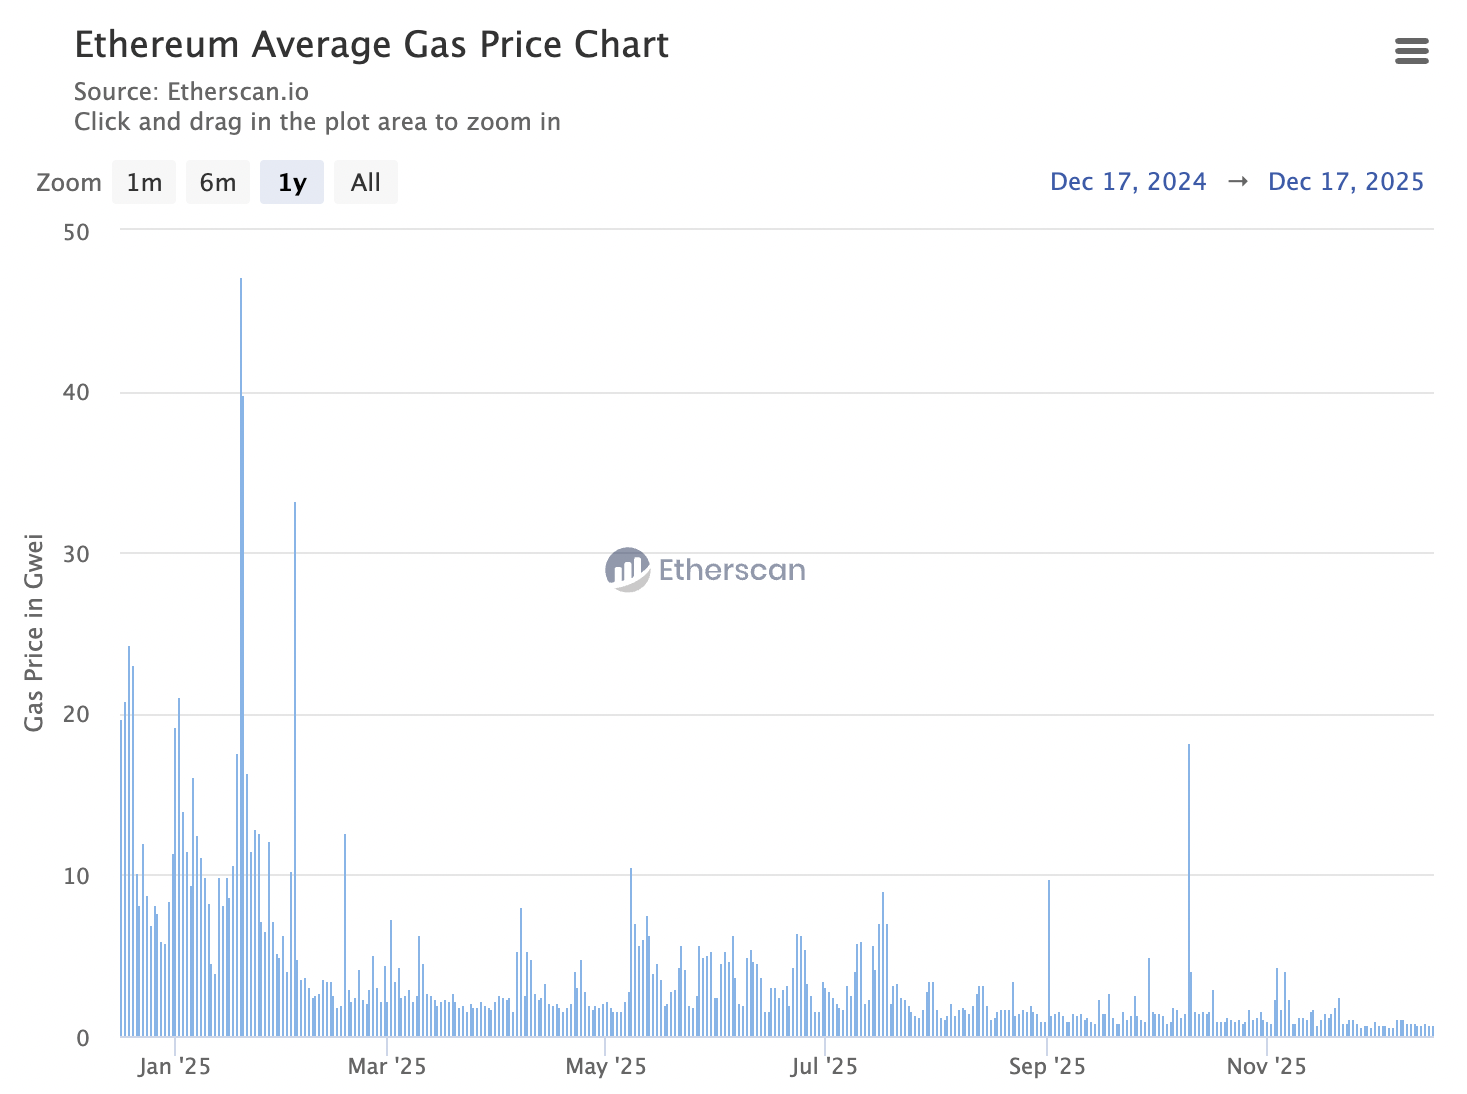Click the Source: Etherscan.io text
The image size is (1467, 1094).
tap(191, 91)
